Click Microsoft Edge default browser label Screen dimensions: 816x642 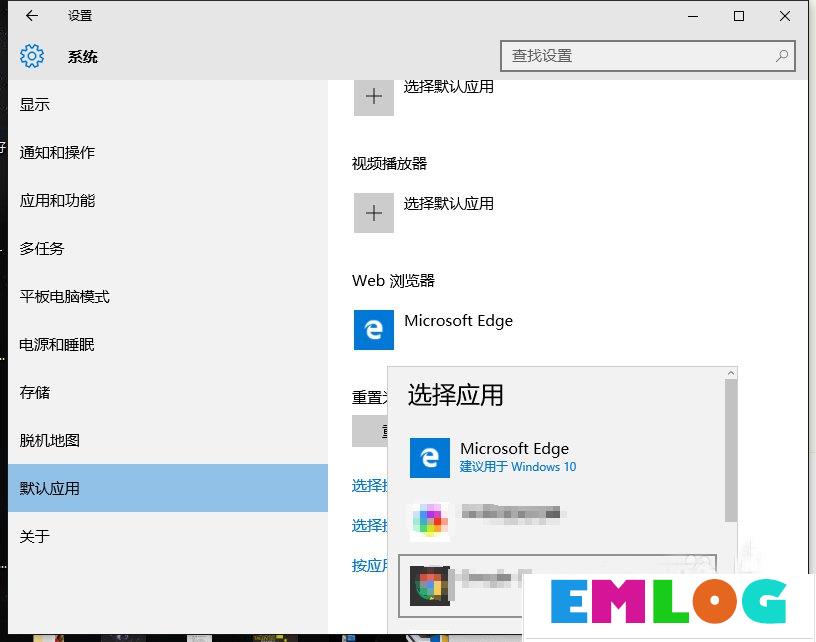(458, 320)
